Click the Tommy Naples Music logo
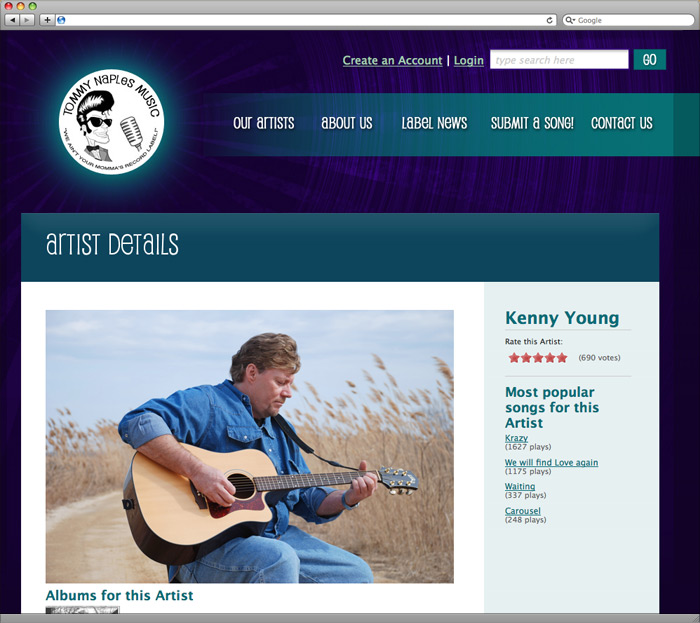 point(112,121)
